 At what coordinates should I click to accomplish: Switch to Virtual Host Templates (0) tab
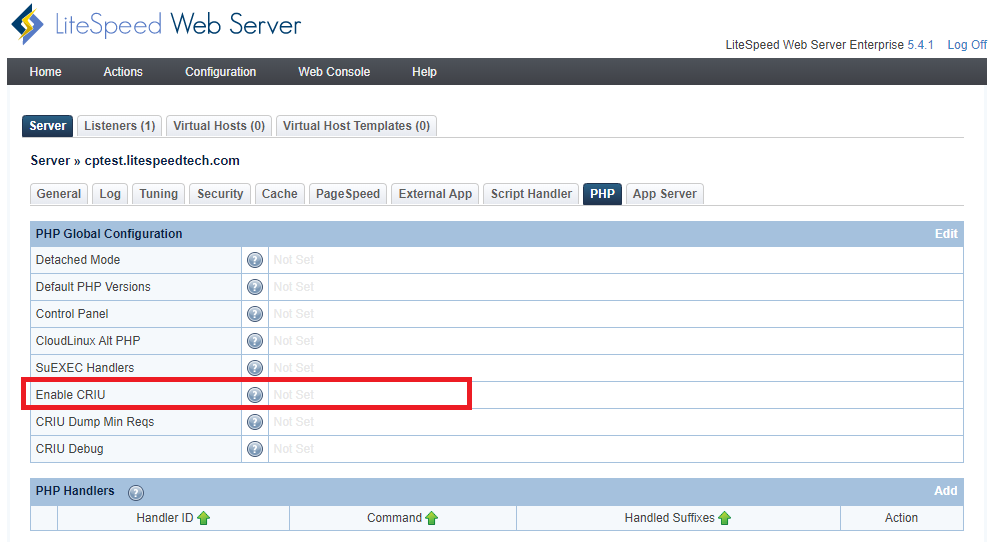coord(356,126)
